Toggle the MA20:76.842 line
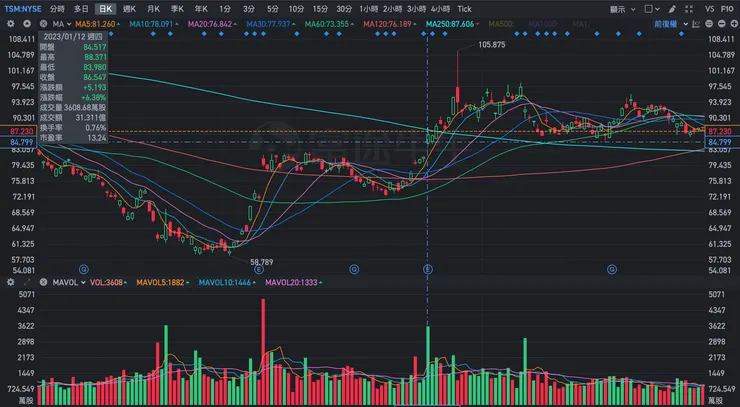Viewport: 740px width, 407px height. [212, 24]
